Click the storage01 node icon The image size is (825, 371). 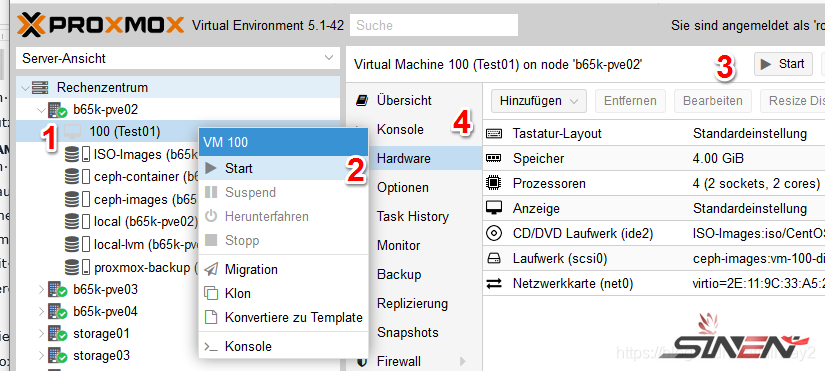(57, 334)
